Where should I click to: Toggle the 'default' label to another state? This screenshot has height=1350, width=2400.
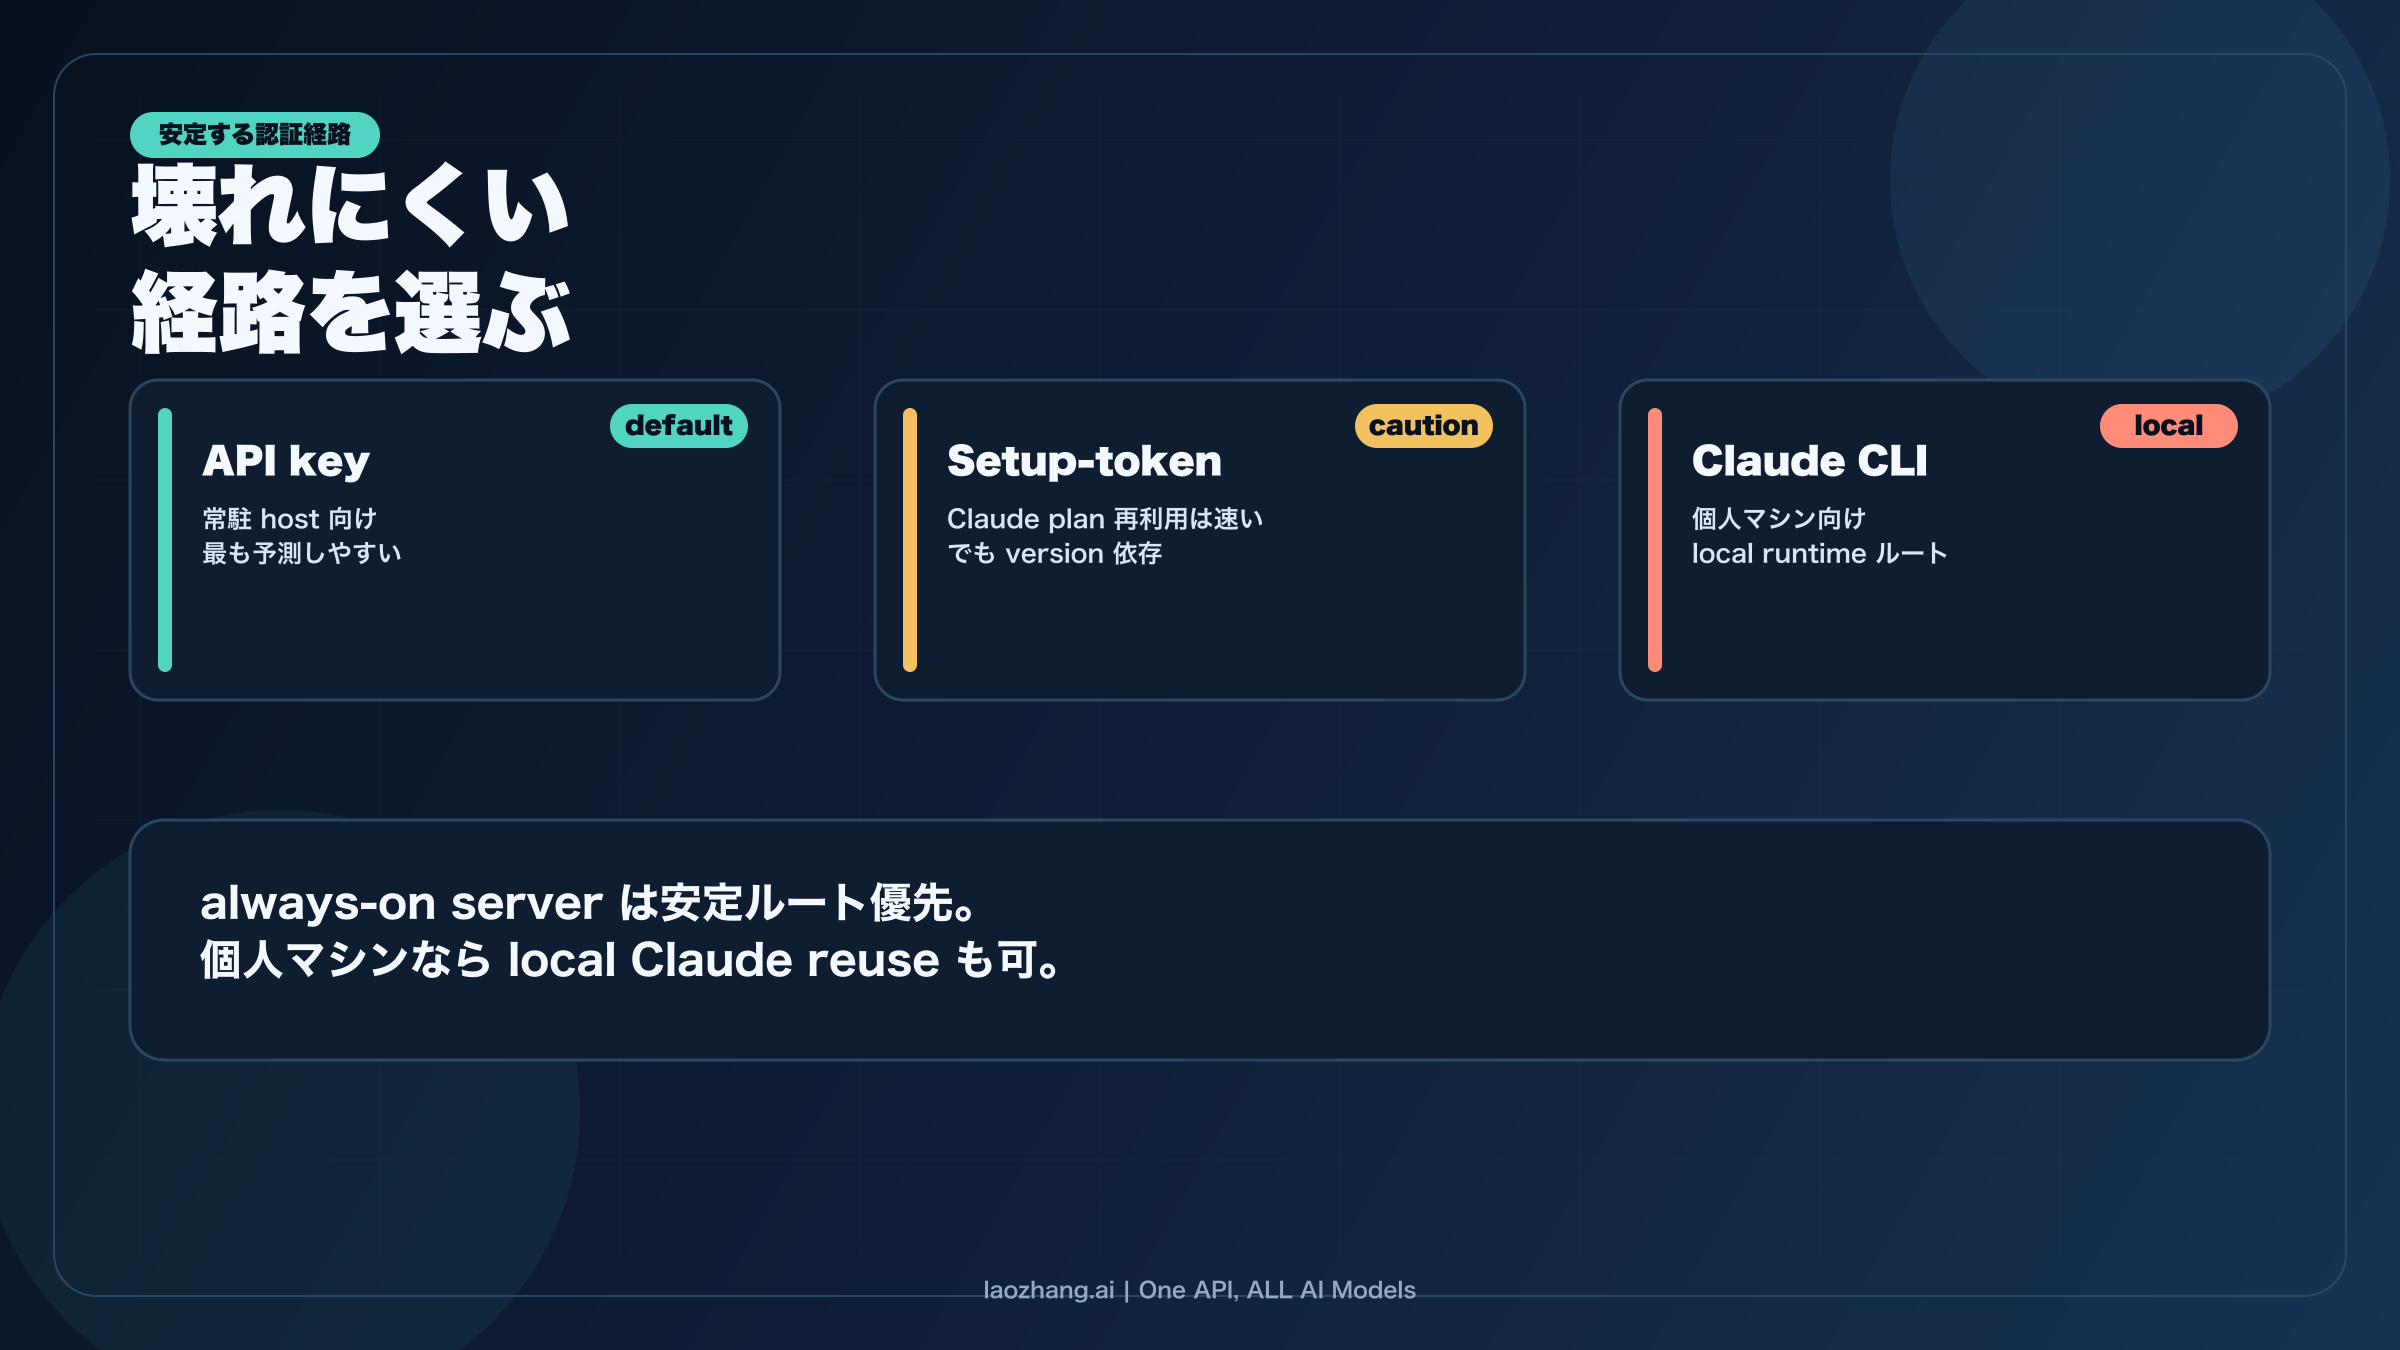pyautogui.click(x=680, y=425)
